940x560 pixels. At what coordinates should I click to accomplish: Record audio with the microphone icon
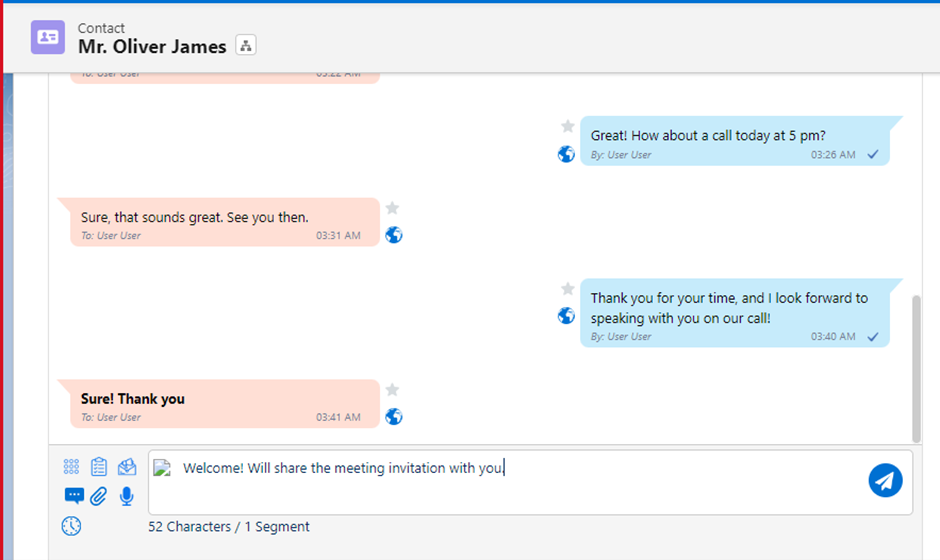pyautogui.click(x=127, y=495)
